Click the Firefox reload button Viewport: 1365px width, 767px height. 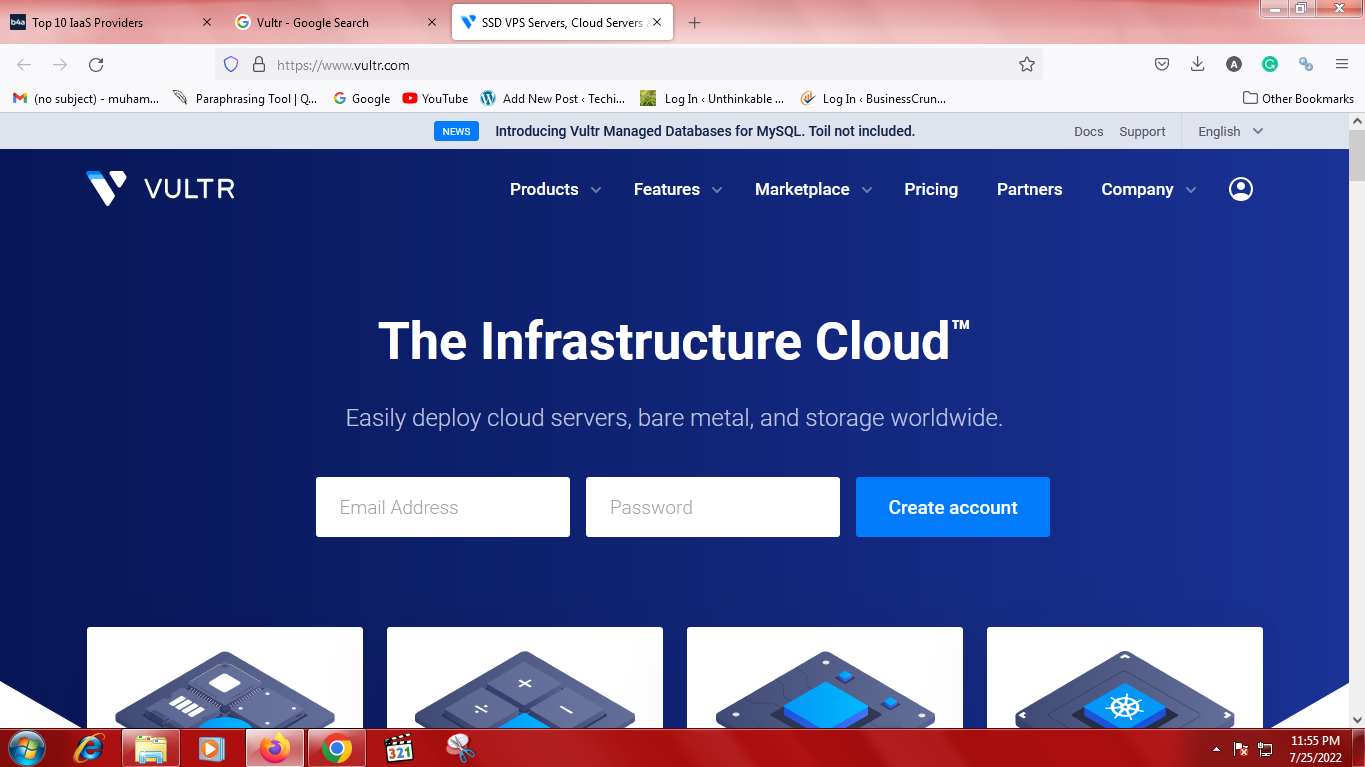[96, 65]
